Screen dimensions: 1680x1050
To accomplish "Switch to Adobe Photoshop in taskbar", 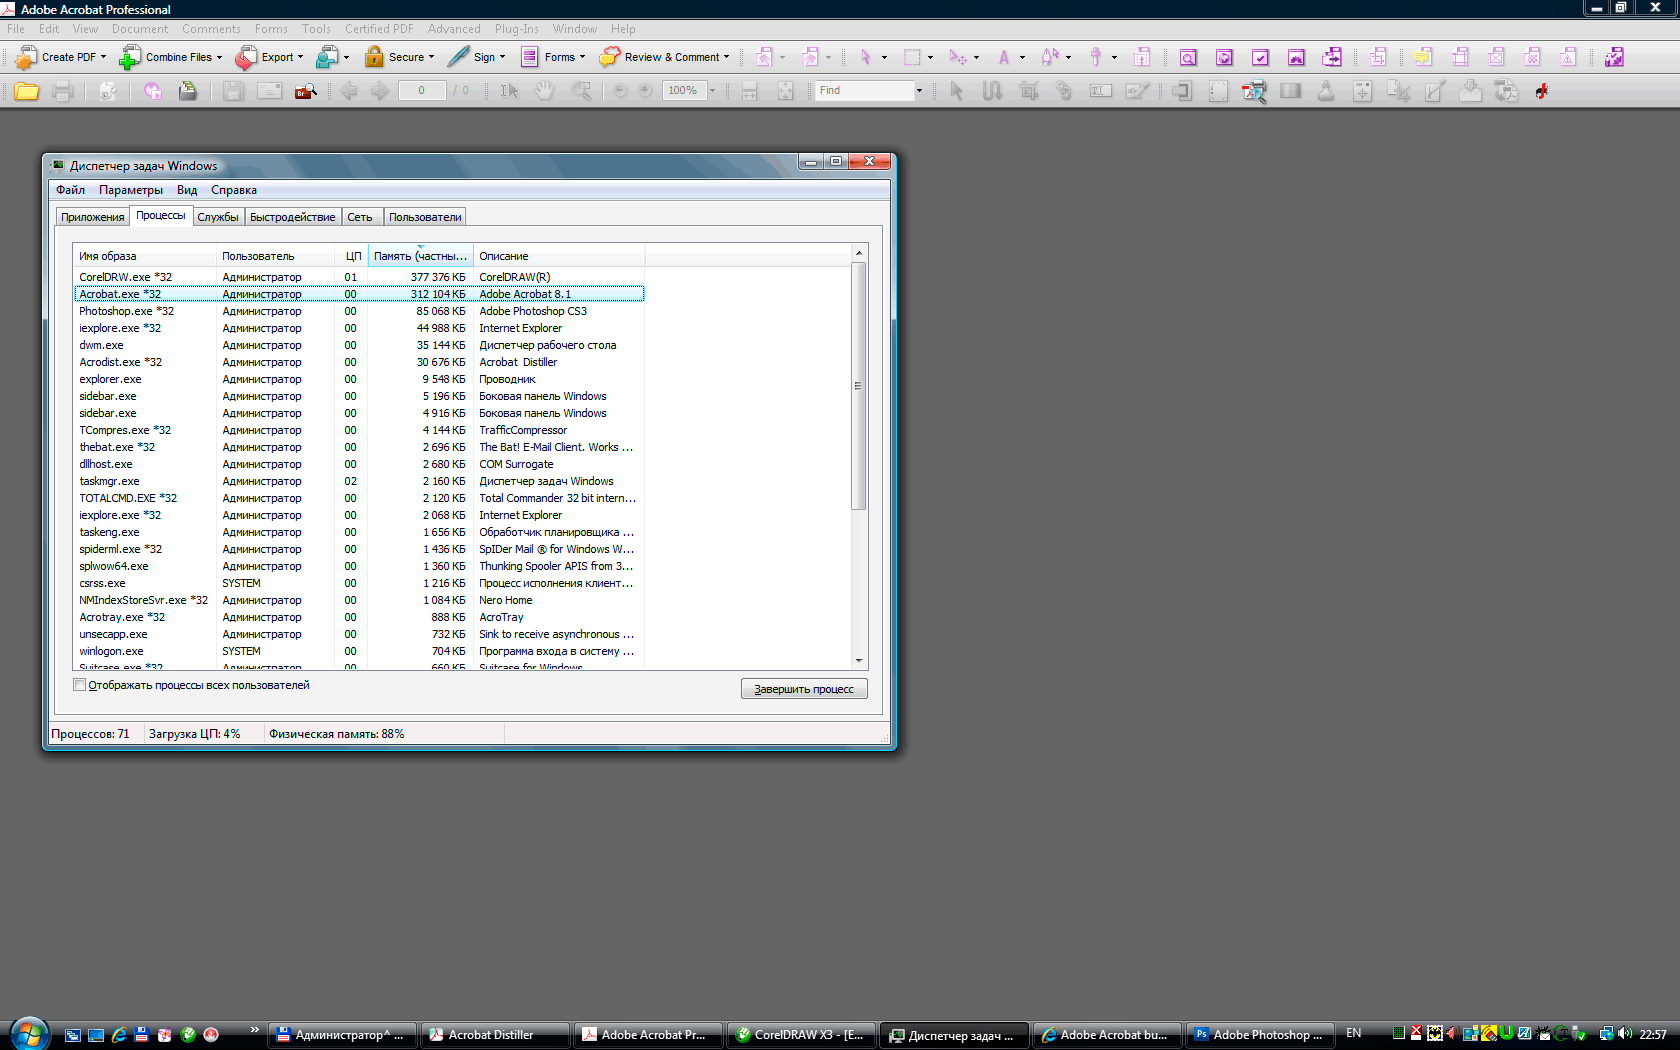I will [1260, 1035].
